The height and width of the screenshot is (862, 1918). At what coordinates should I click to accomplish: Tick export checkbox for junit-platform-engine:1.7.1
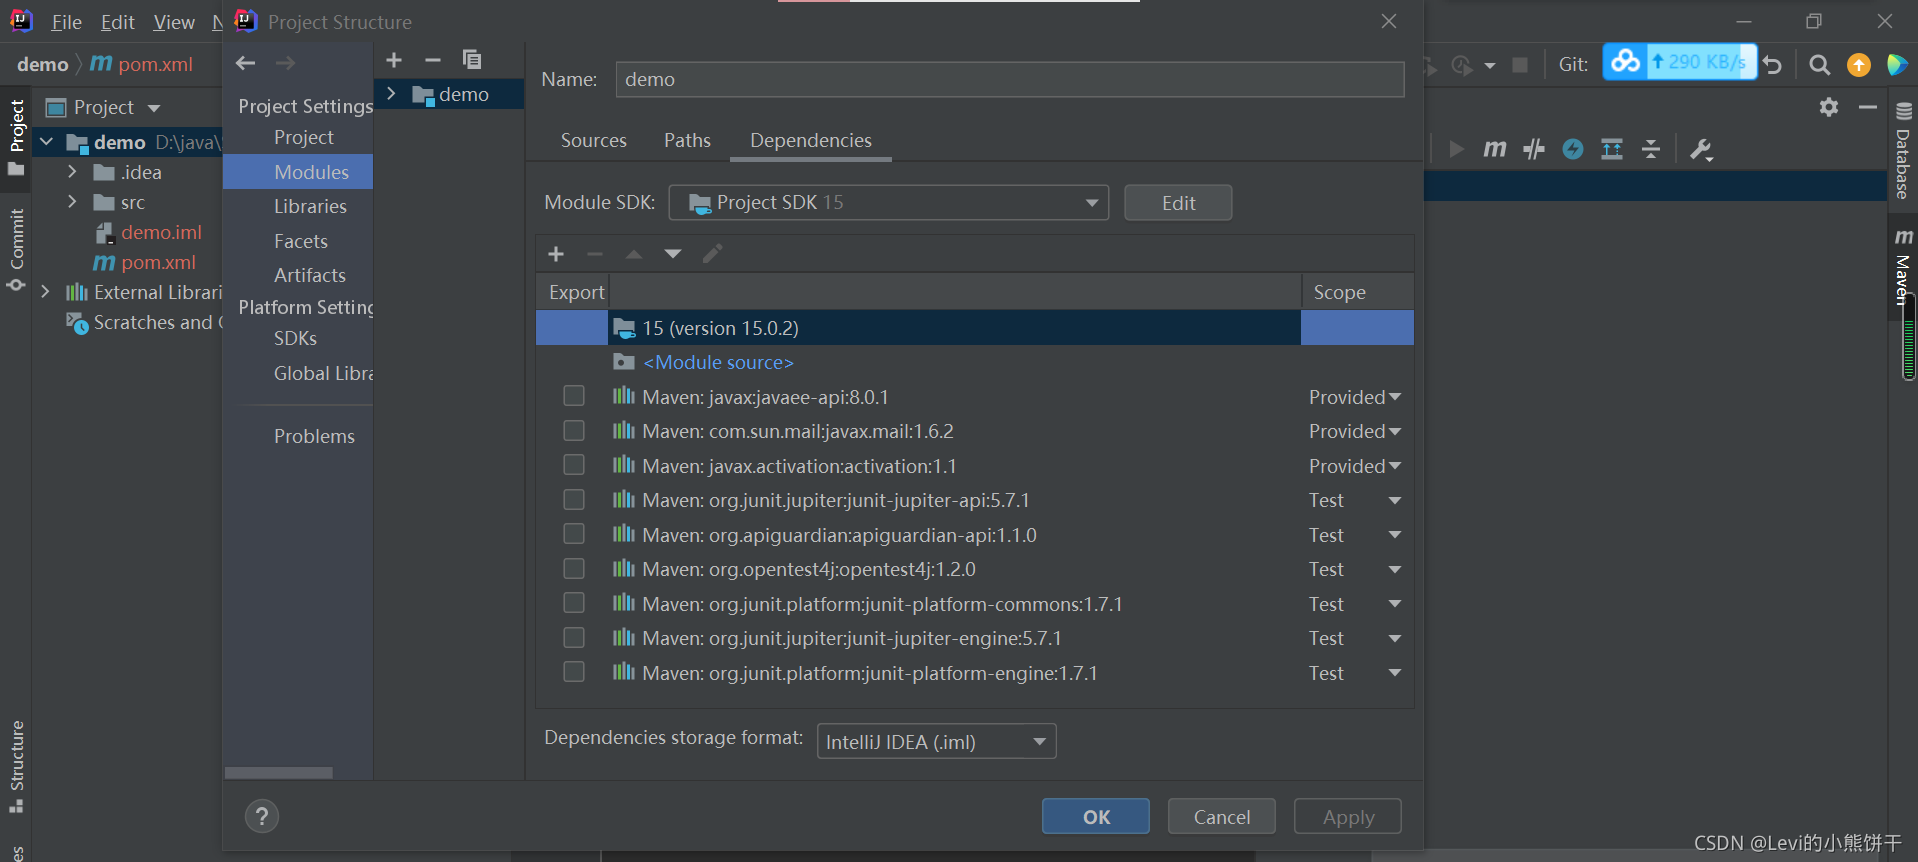(x=574, y=672)
